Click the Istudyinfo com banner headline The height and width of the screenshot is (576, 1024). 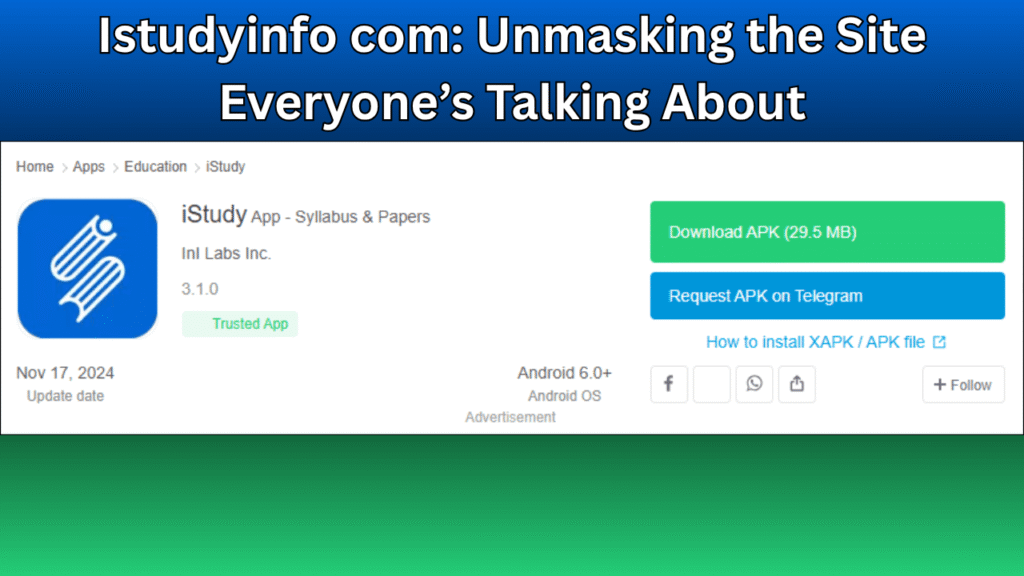click(512, 69)
